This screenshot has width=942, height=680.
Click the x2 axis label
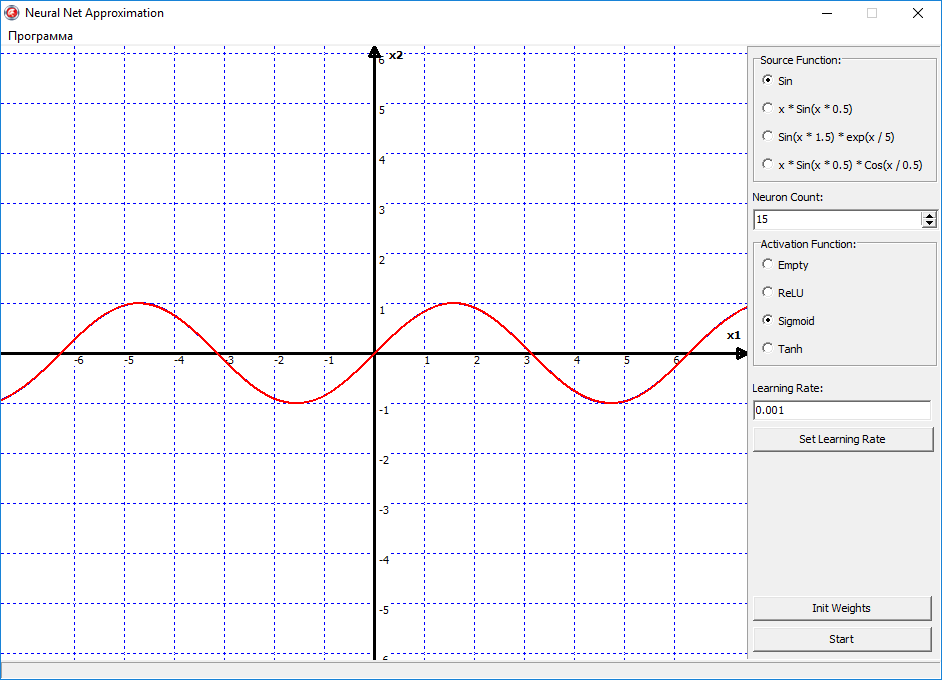pyautogui.click(x=395, y=55)
